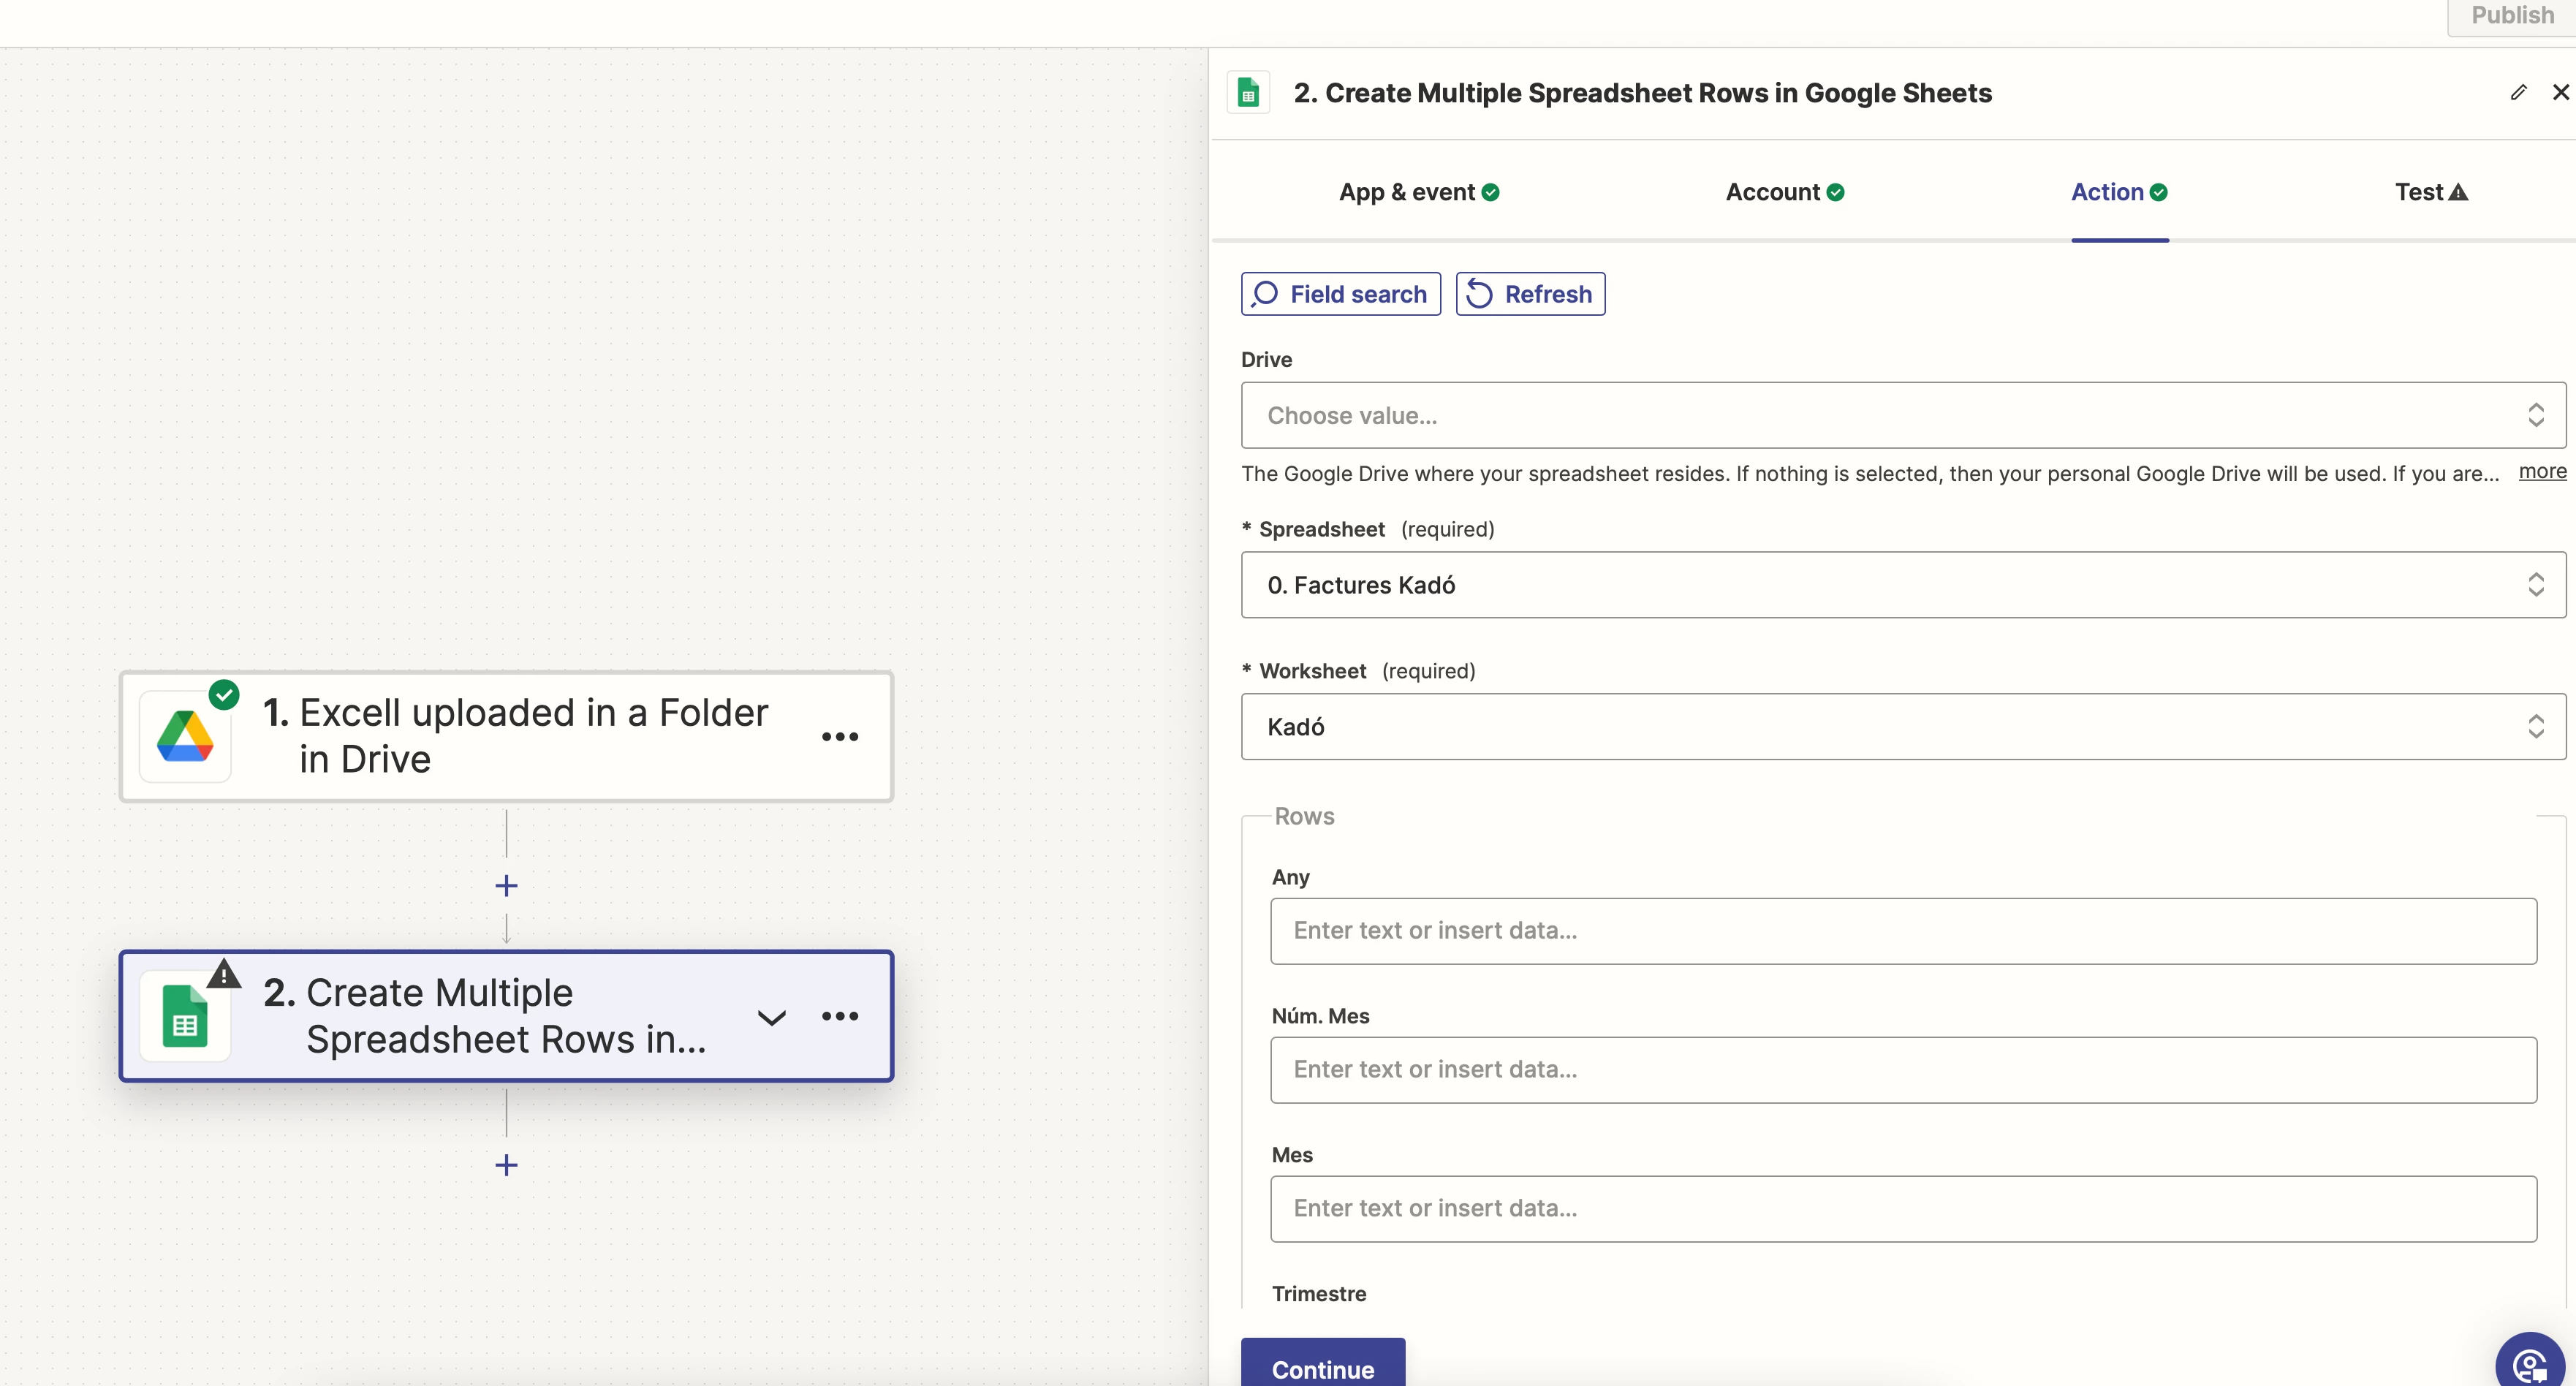Click the Google Sheets icon on step 2
The image size is (2576, 1386).
click(x=185, y=1016)
